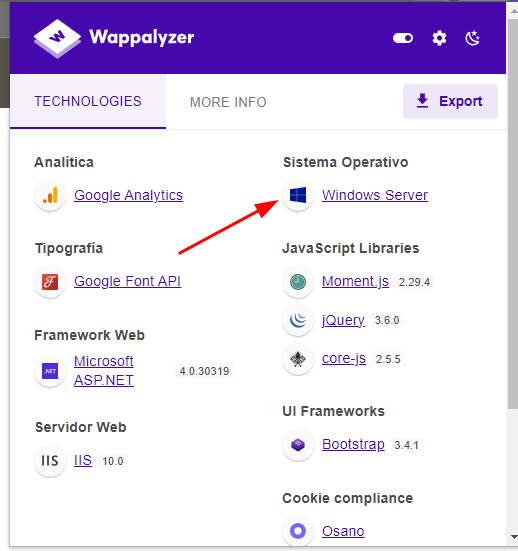Click the Microsoft ASP.NET .NET icon
This screenshot has height=551, width=518.
(50, 371)
